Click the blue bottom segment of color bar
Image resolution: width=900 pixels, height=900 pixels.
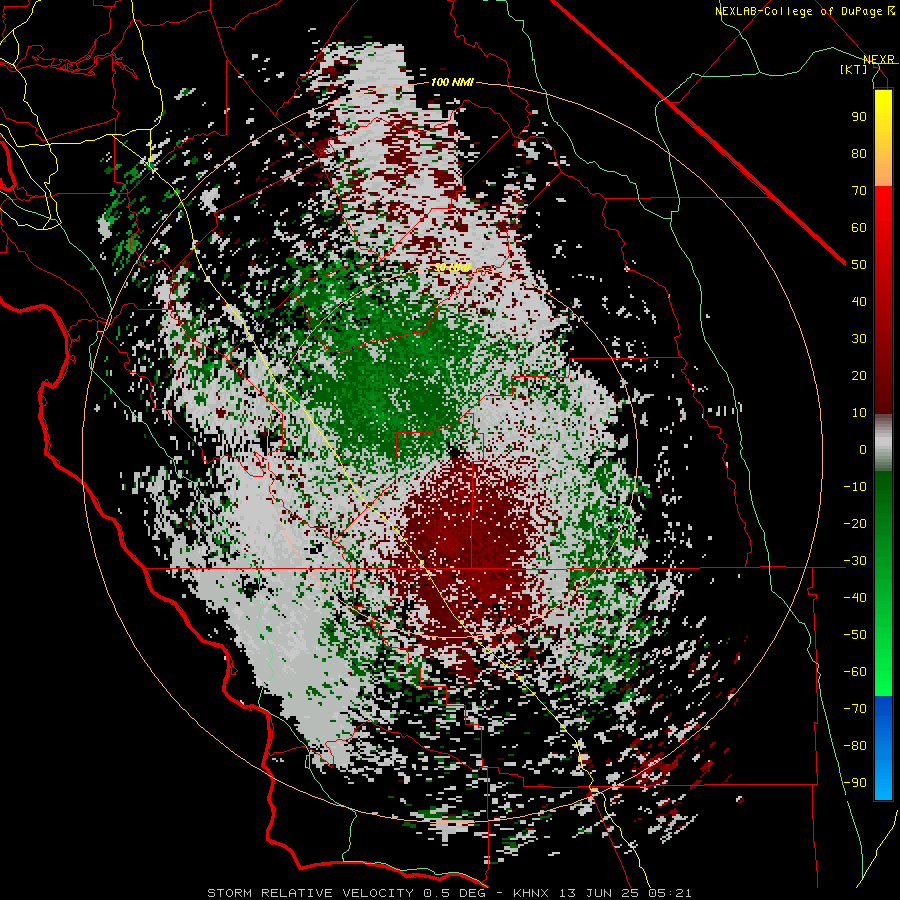[x=883, y=748]
